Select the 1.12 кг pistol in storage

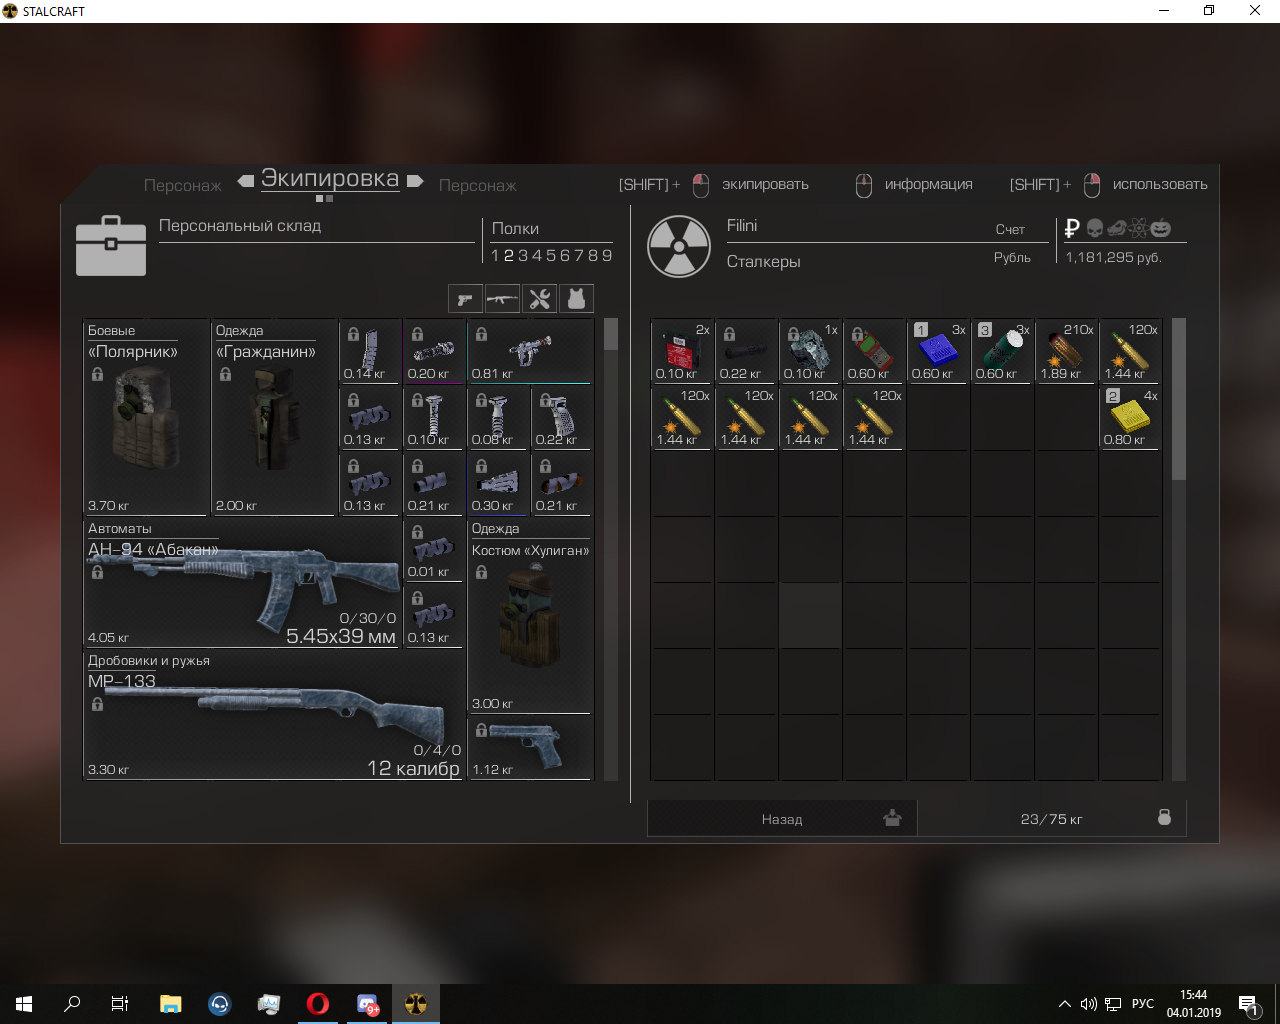click(x=530, y=747)
